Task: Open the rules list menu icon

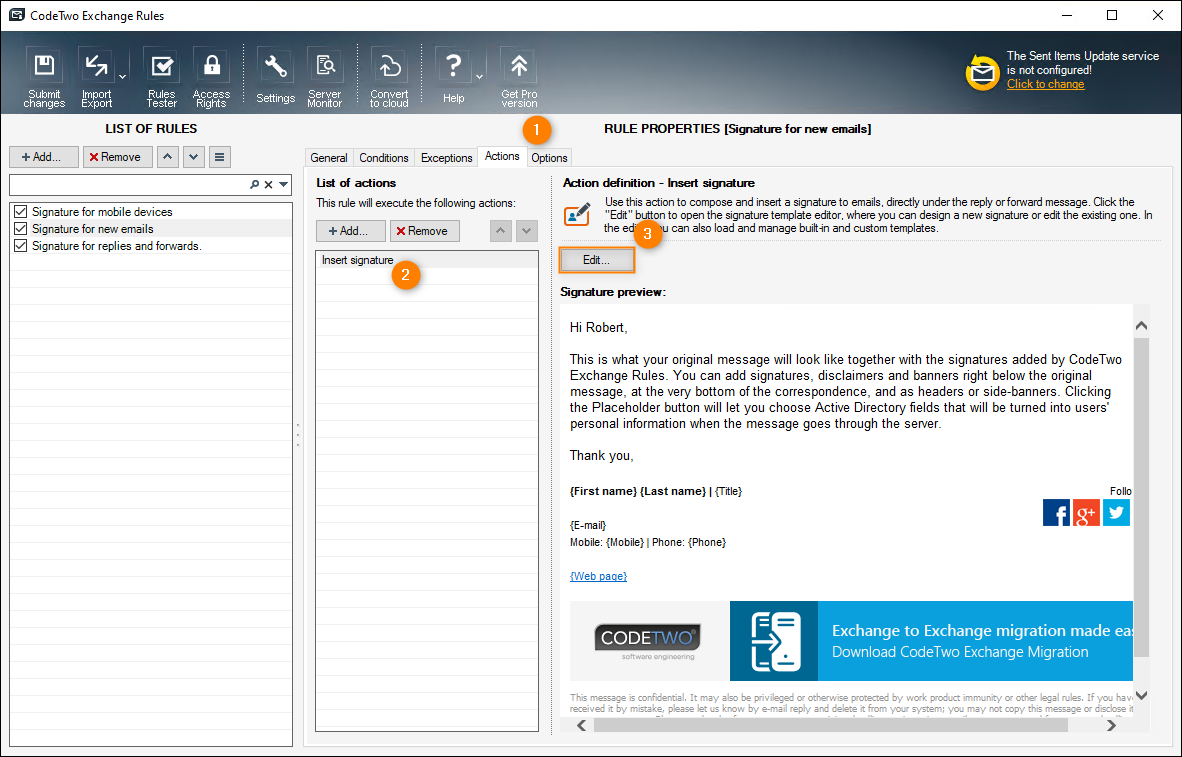Action: point(219,157)
